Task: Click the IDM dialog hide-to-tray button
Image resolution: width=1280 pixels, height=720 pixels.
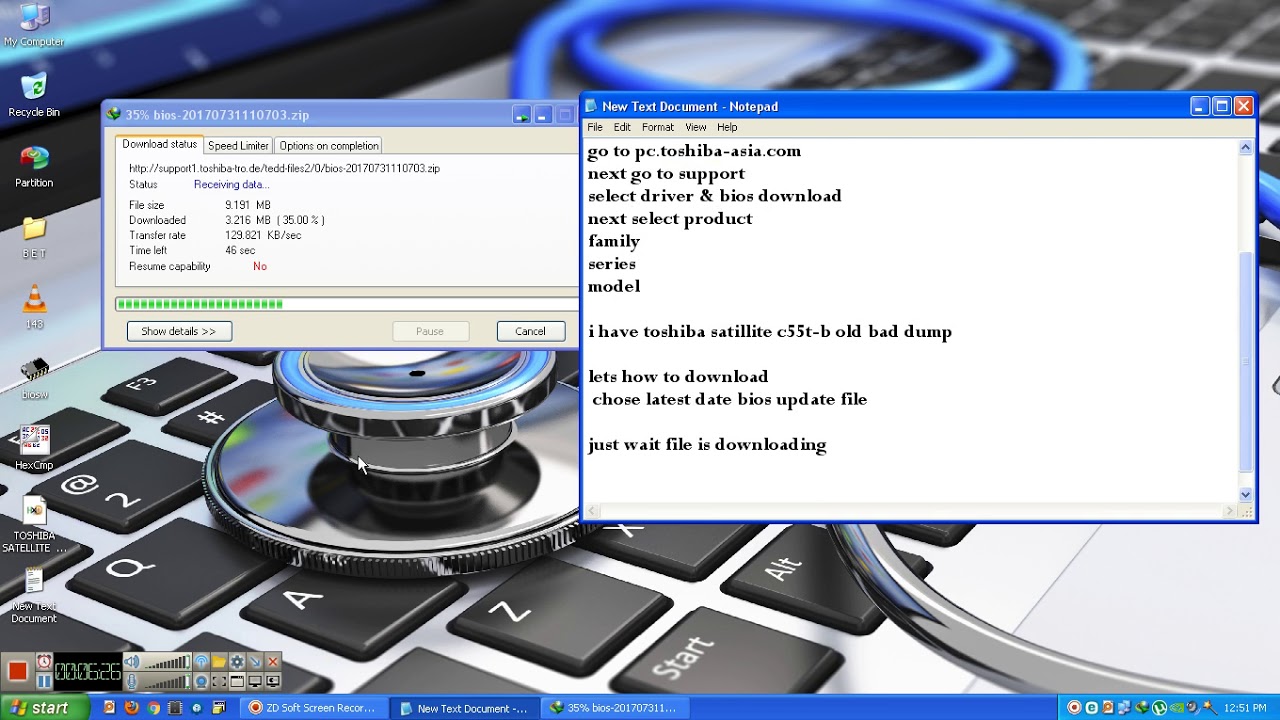Action: click(x=522, y=115)
